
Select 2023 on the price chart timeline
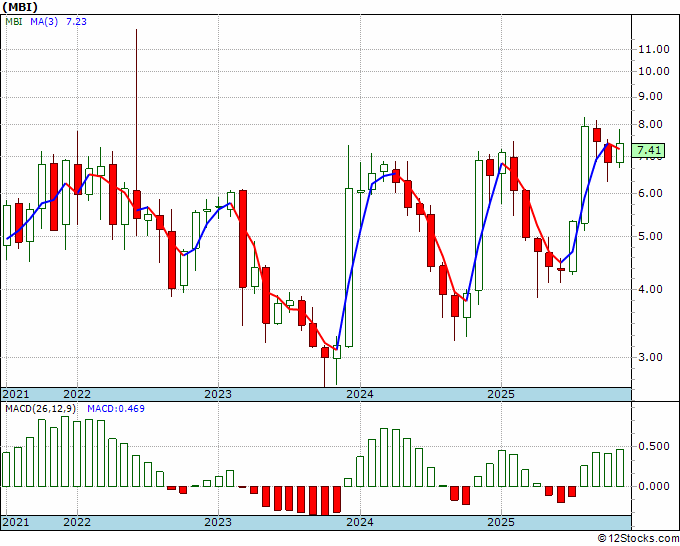(x=218, y=394)
